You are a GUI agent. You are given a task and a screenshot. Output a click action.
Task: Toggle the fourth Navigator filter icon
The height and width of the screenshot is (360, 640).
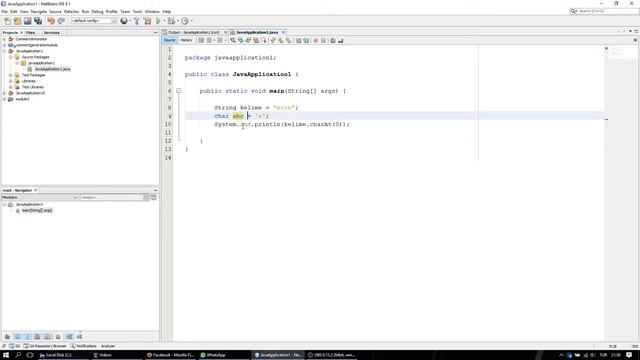coord(38,337)
